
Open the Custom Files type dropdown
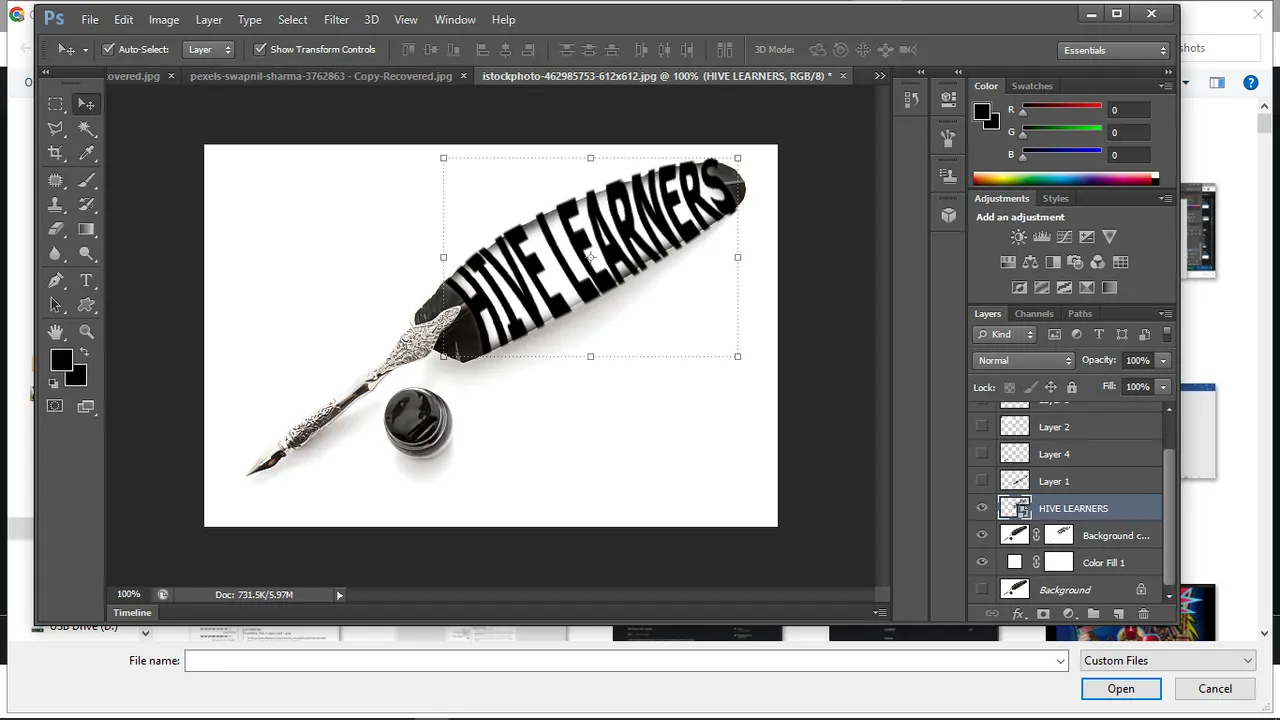click(1168, 660)
